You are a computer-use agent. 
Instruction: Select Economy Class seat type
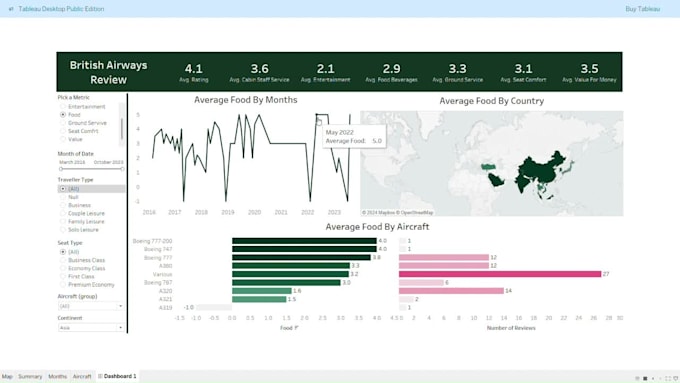coord(63,268)
